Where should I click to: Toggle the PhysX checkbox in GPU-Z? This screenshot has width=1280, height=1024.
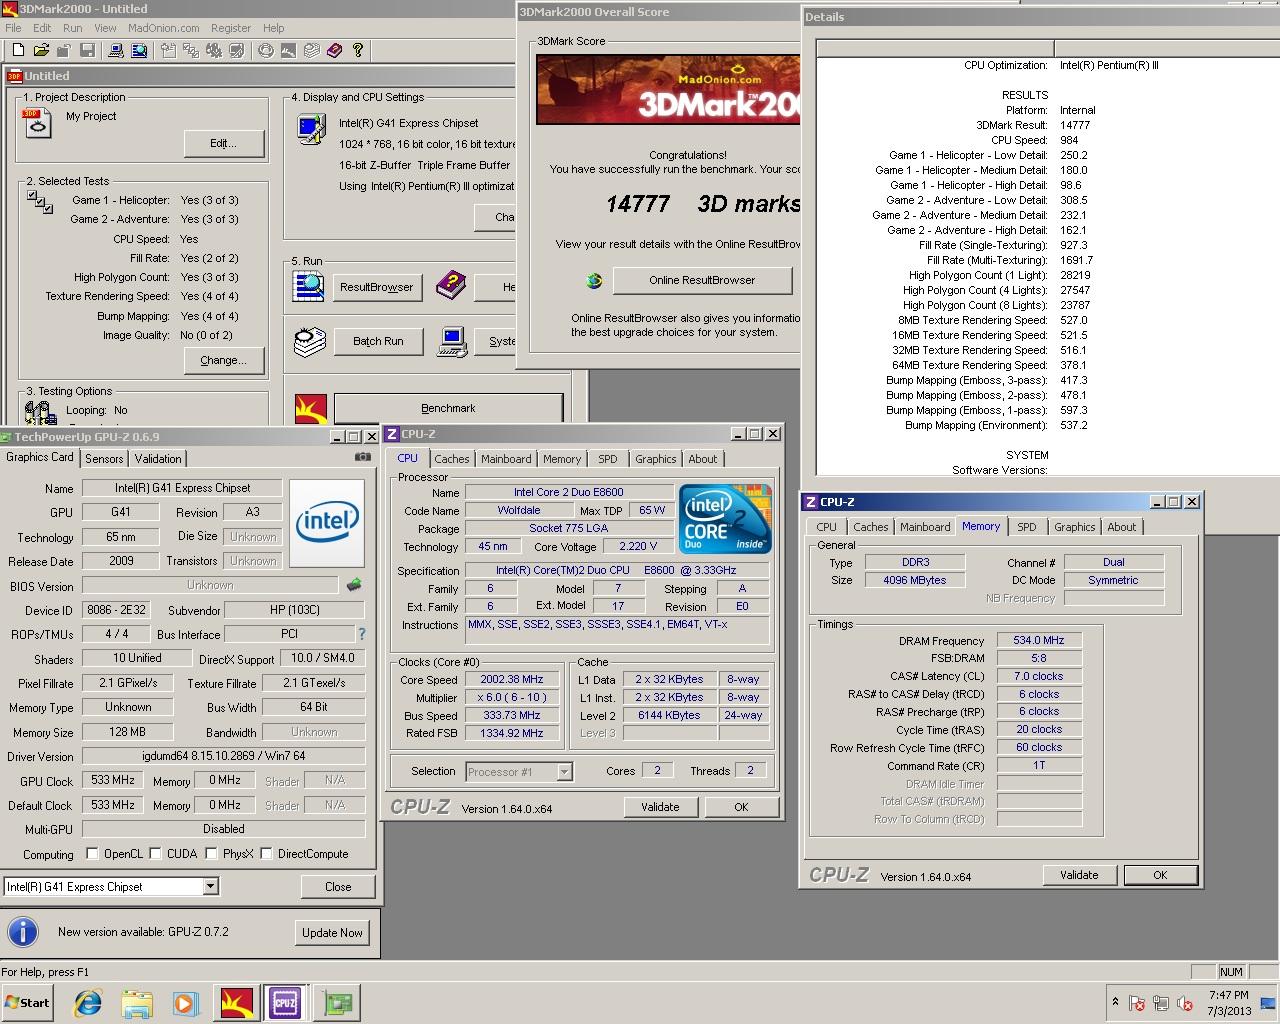(x=211, y=854)
